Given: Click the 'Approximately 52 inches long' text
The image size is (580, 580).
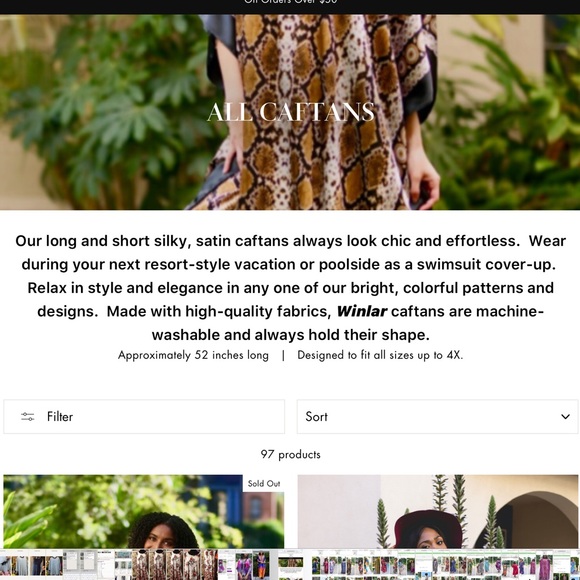Looking at the screenshot, I should (x=193, y=355).
